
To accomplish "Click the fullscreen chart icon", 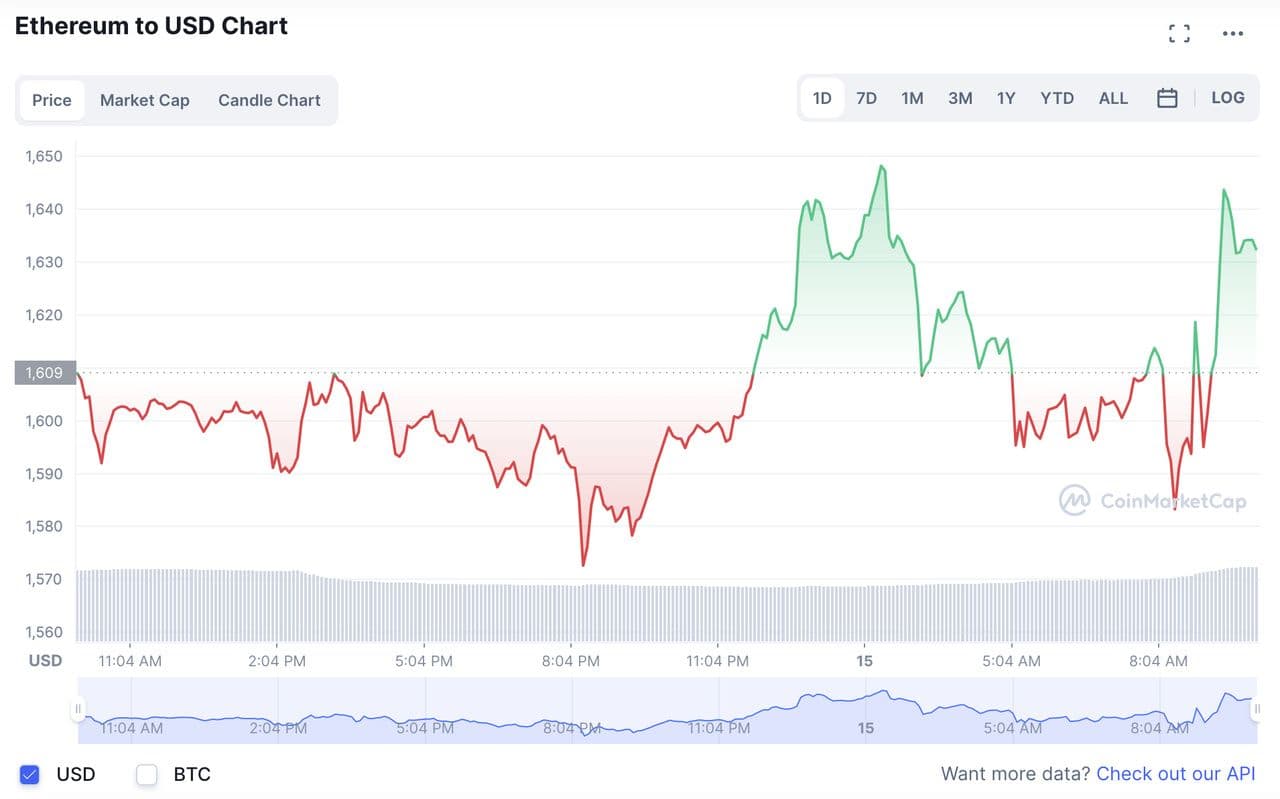I will 1180,34.
